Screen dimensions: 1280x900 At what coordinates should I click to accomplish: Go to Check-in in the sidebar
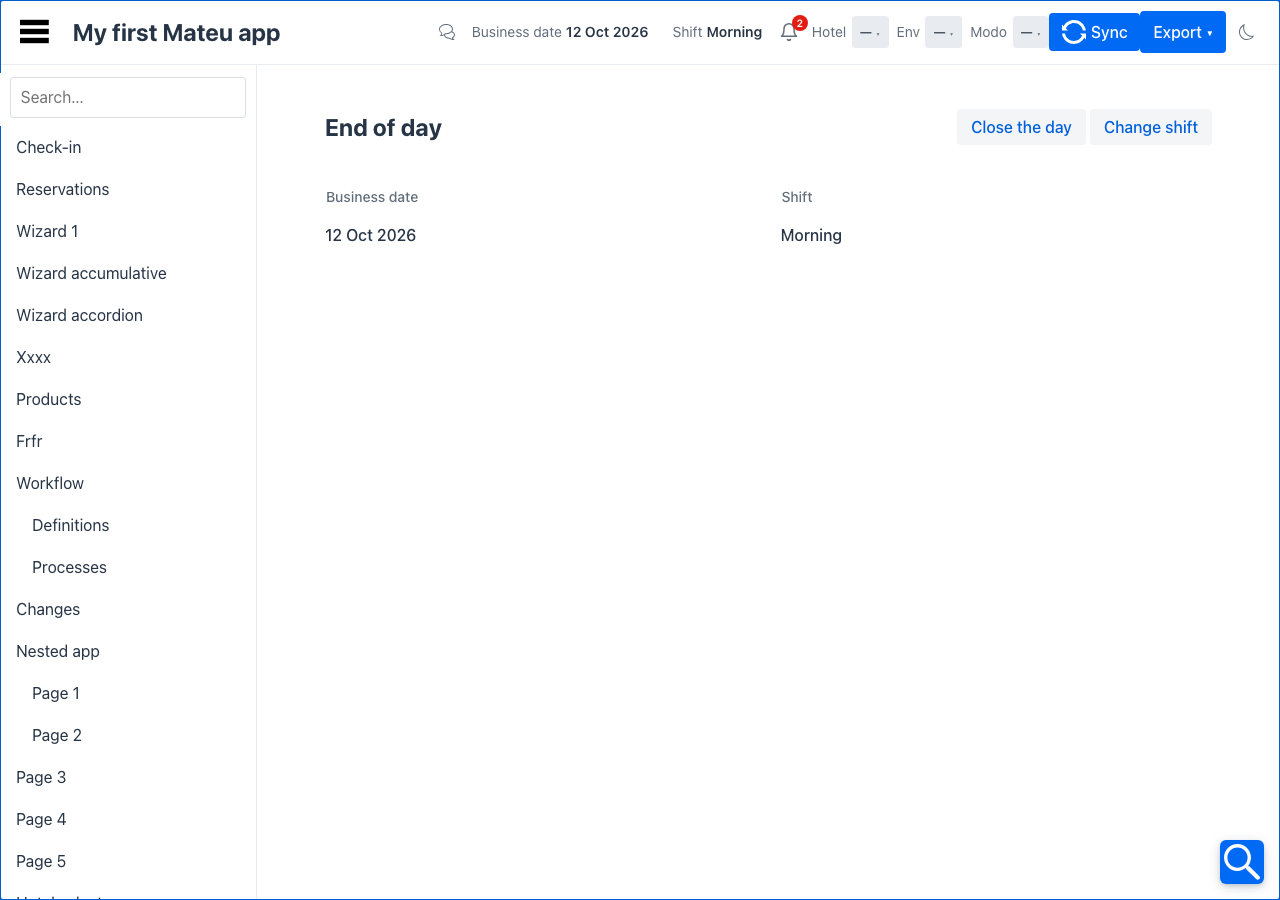(49, 147)
